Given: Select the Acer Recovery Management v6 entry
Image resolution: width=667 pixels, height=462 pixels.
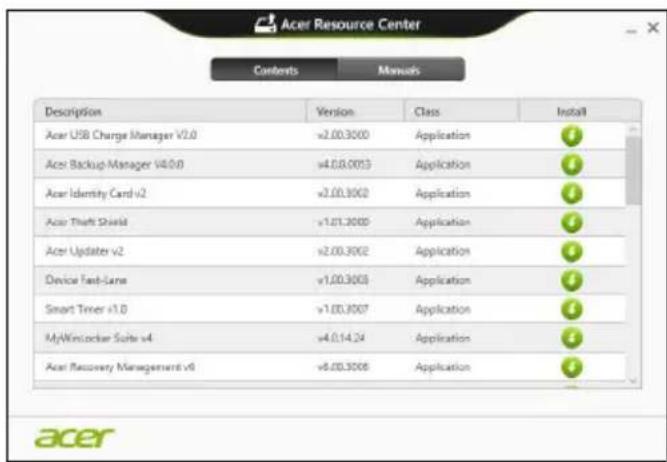Looking at the screenshot, I should pos(120,367).
